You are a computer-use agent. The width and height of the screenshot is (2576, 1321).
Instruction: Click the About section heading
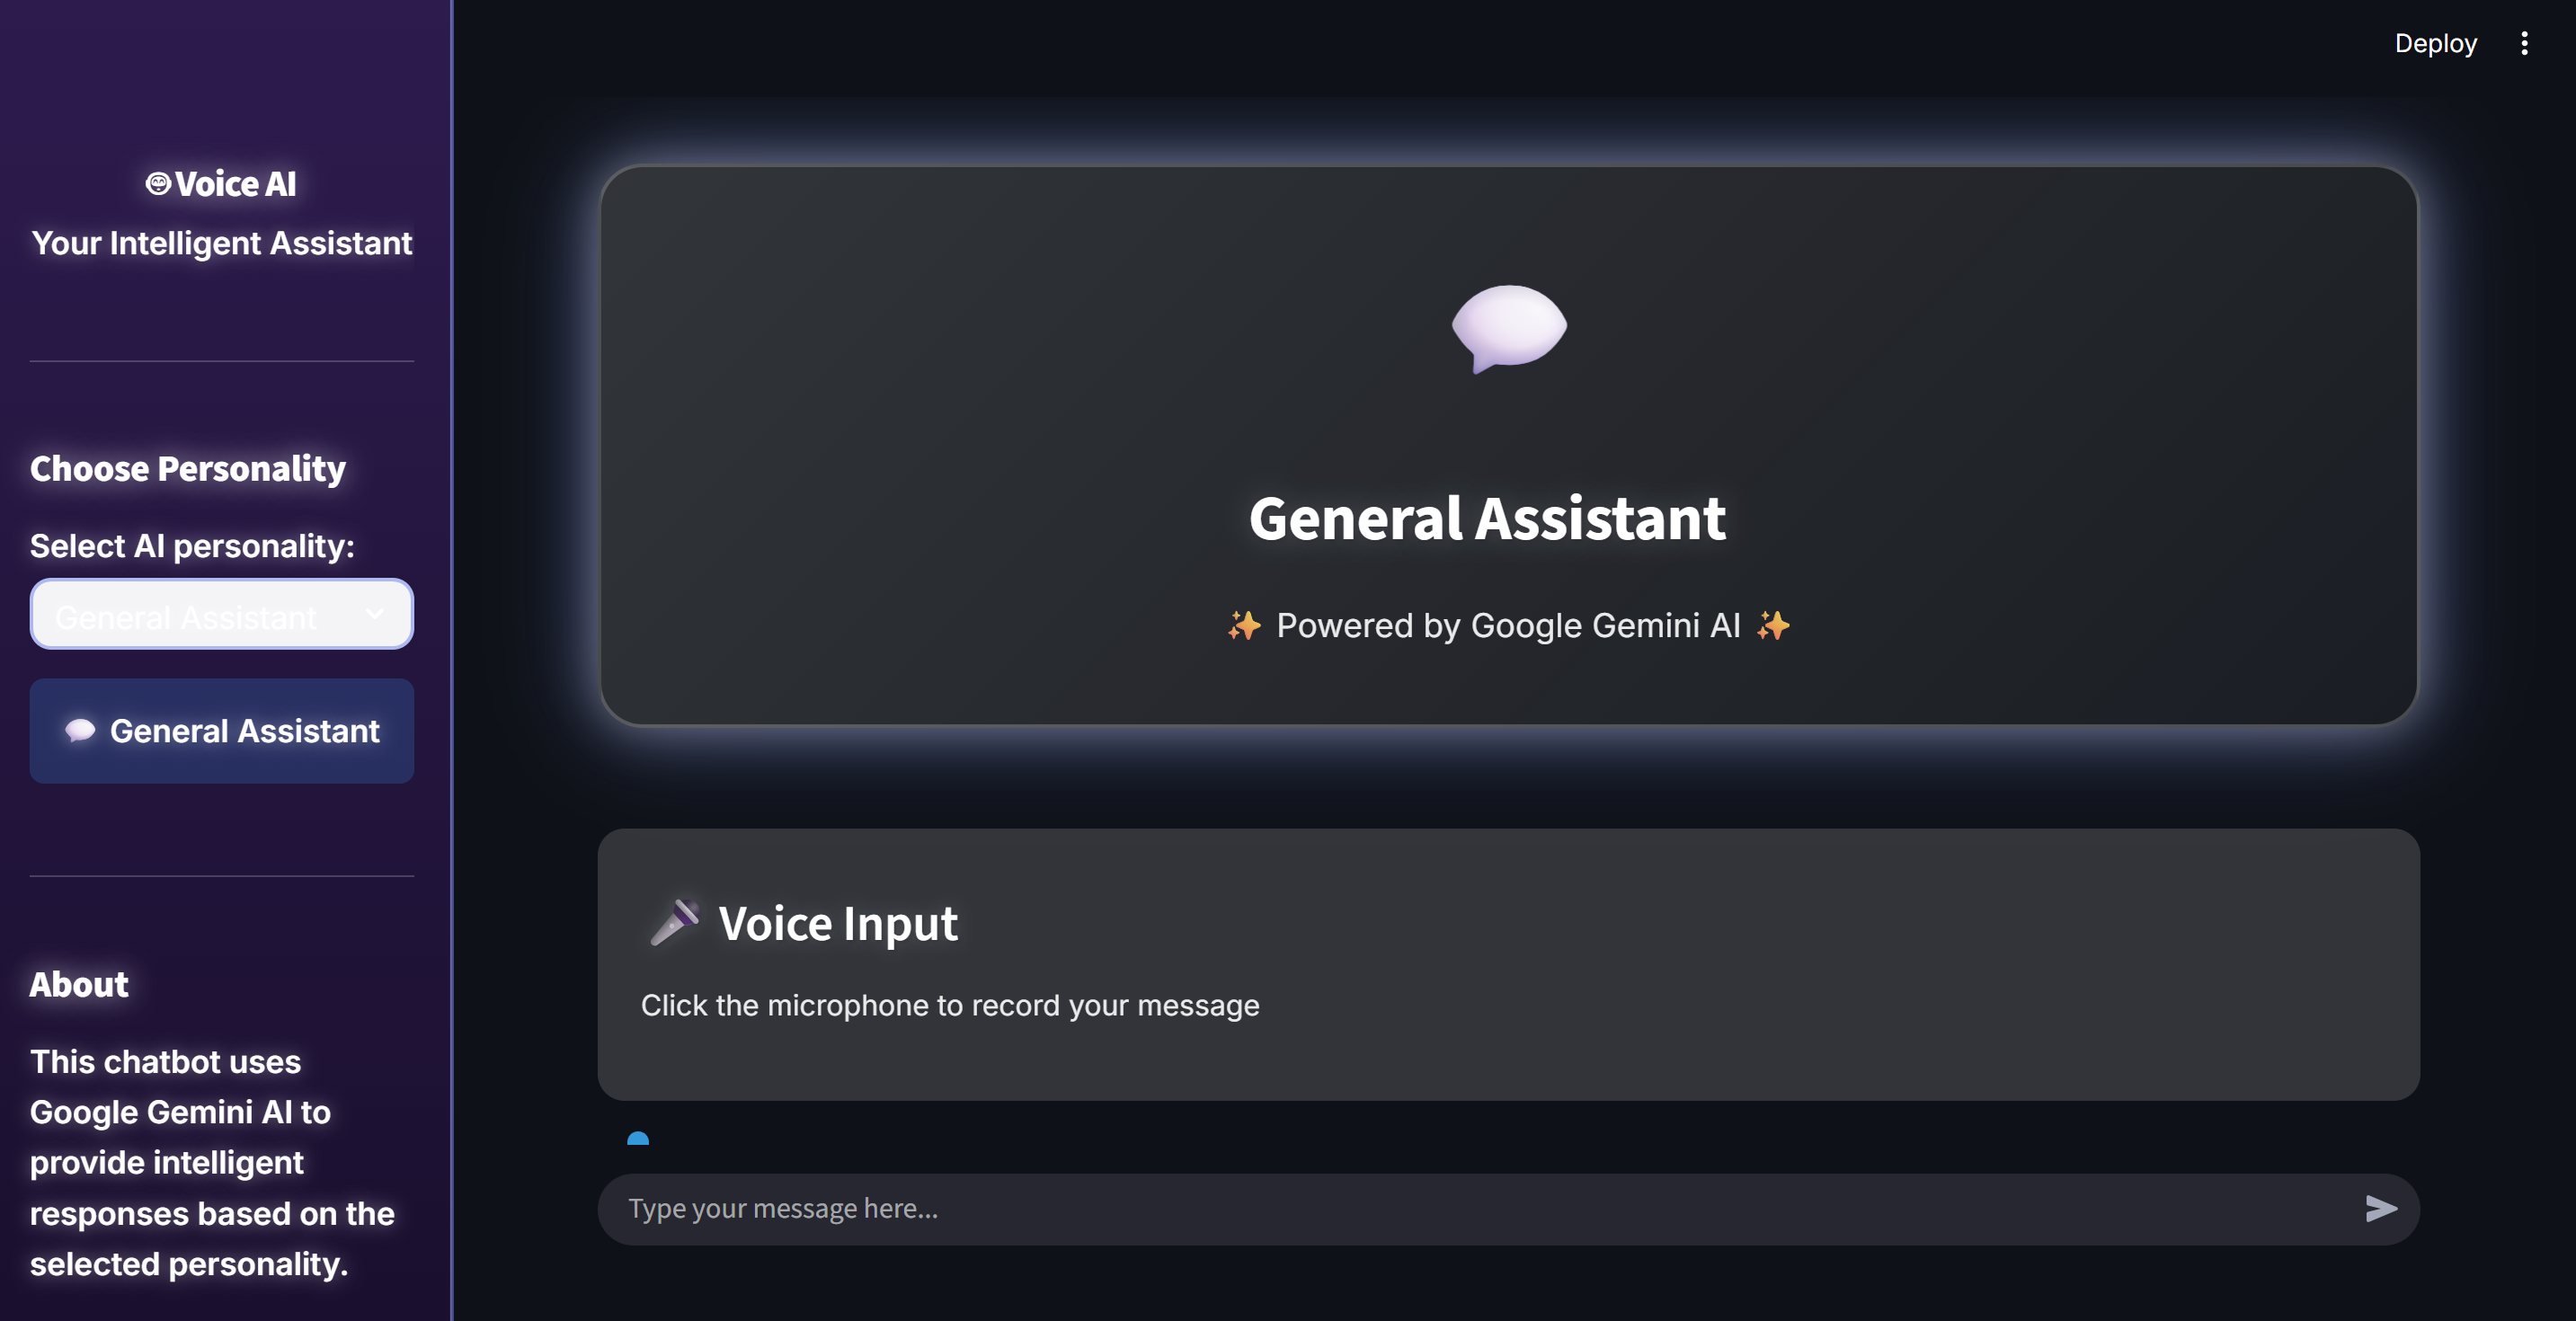tap(79, 983)
